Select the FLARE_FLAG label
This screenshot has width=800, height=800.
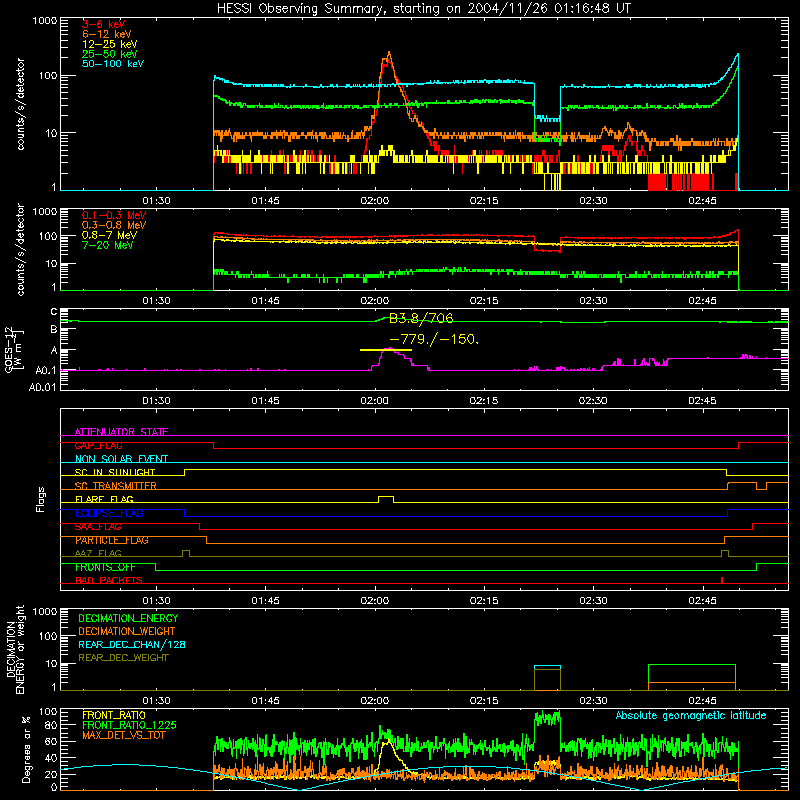pos(104,499)
